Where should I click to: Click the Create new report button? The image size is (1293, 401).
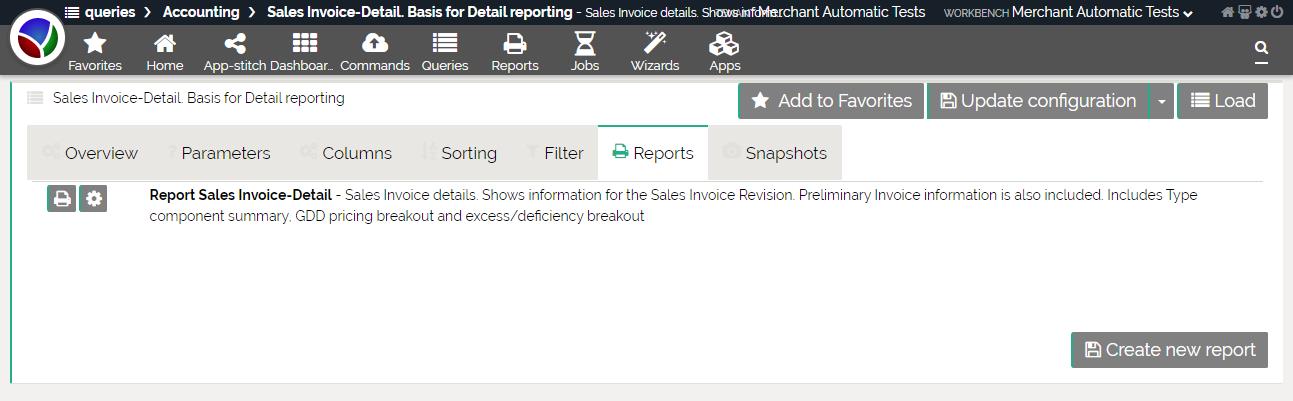point(1169,350)
